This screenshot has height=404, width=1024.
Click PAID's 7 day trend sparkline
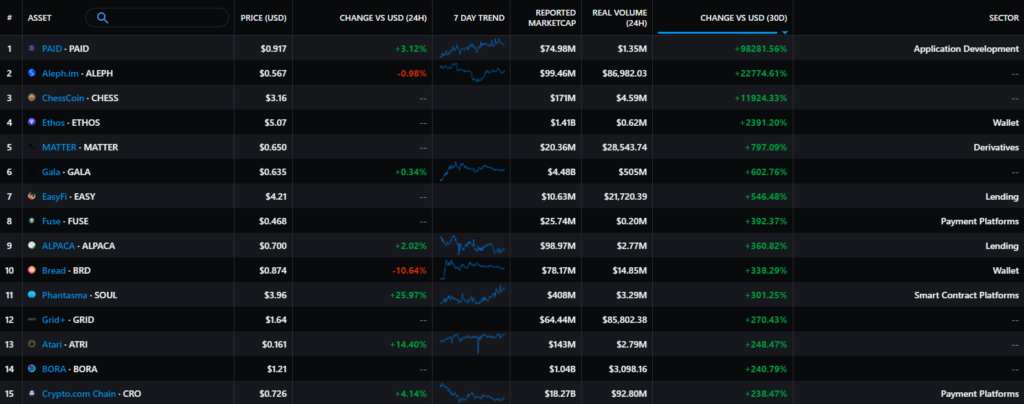pos(472,48)
